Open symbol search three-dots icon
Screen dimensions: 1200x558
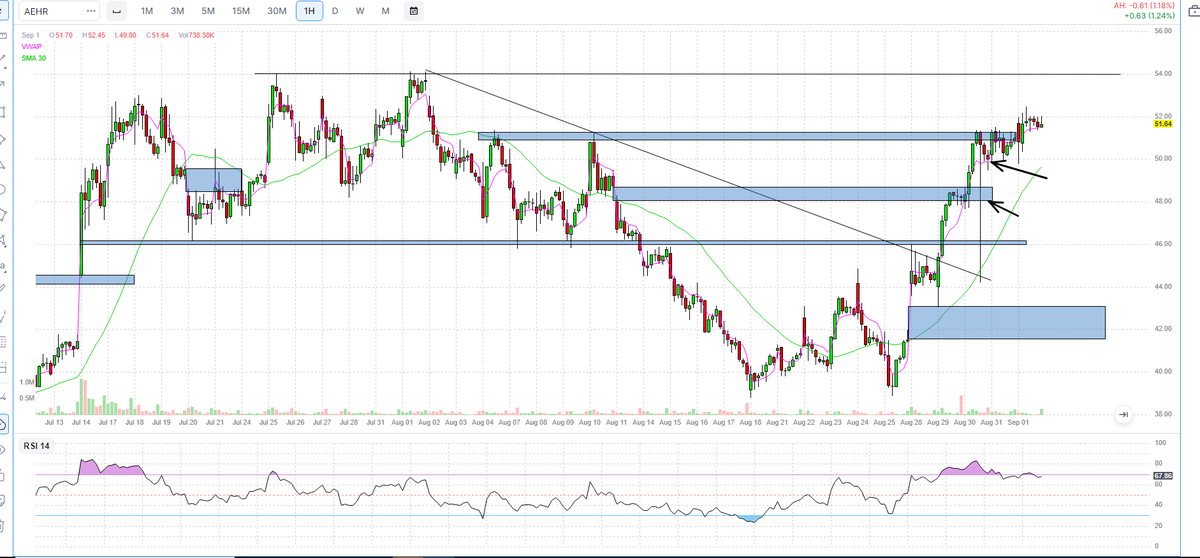pyautogui.click(x=92, y=11)
